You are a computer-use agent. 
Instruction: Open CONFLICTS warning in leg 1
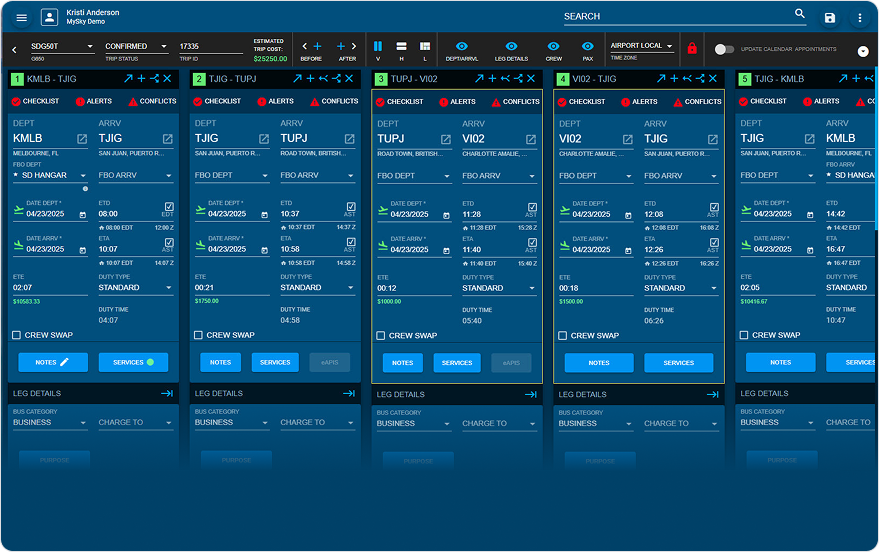(152, 101)
